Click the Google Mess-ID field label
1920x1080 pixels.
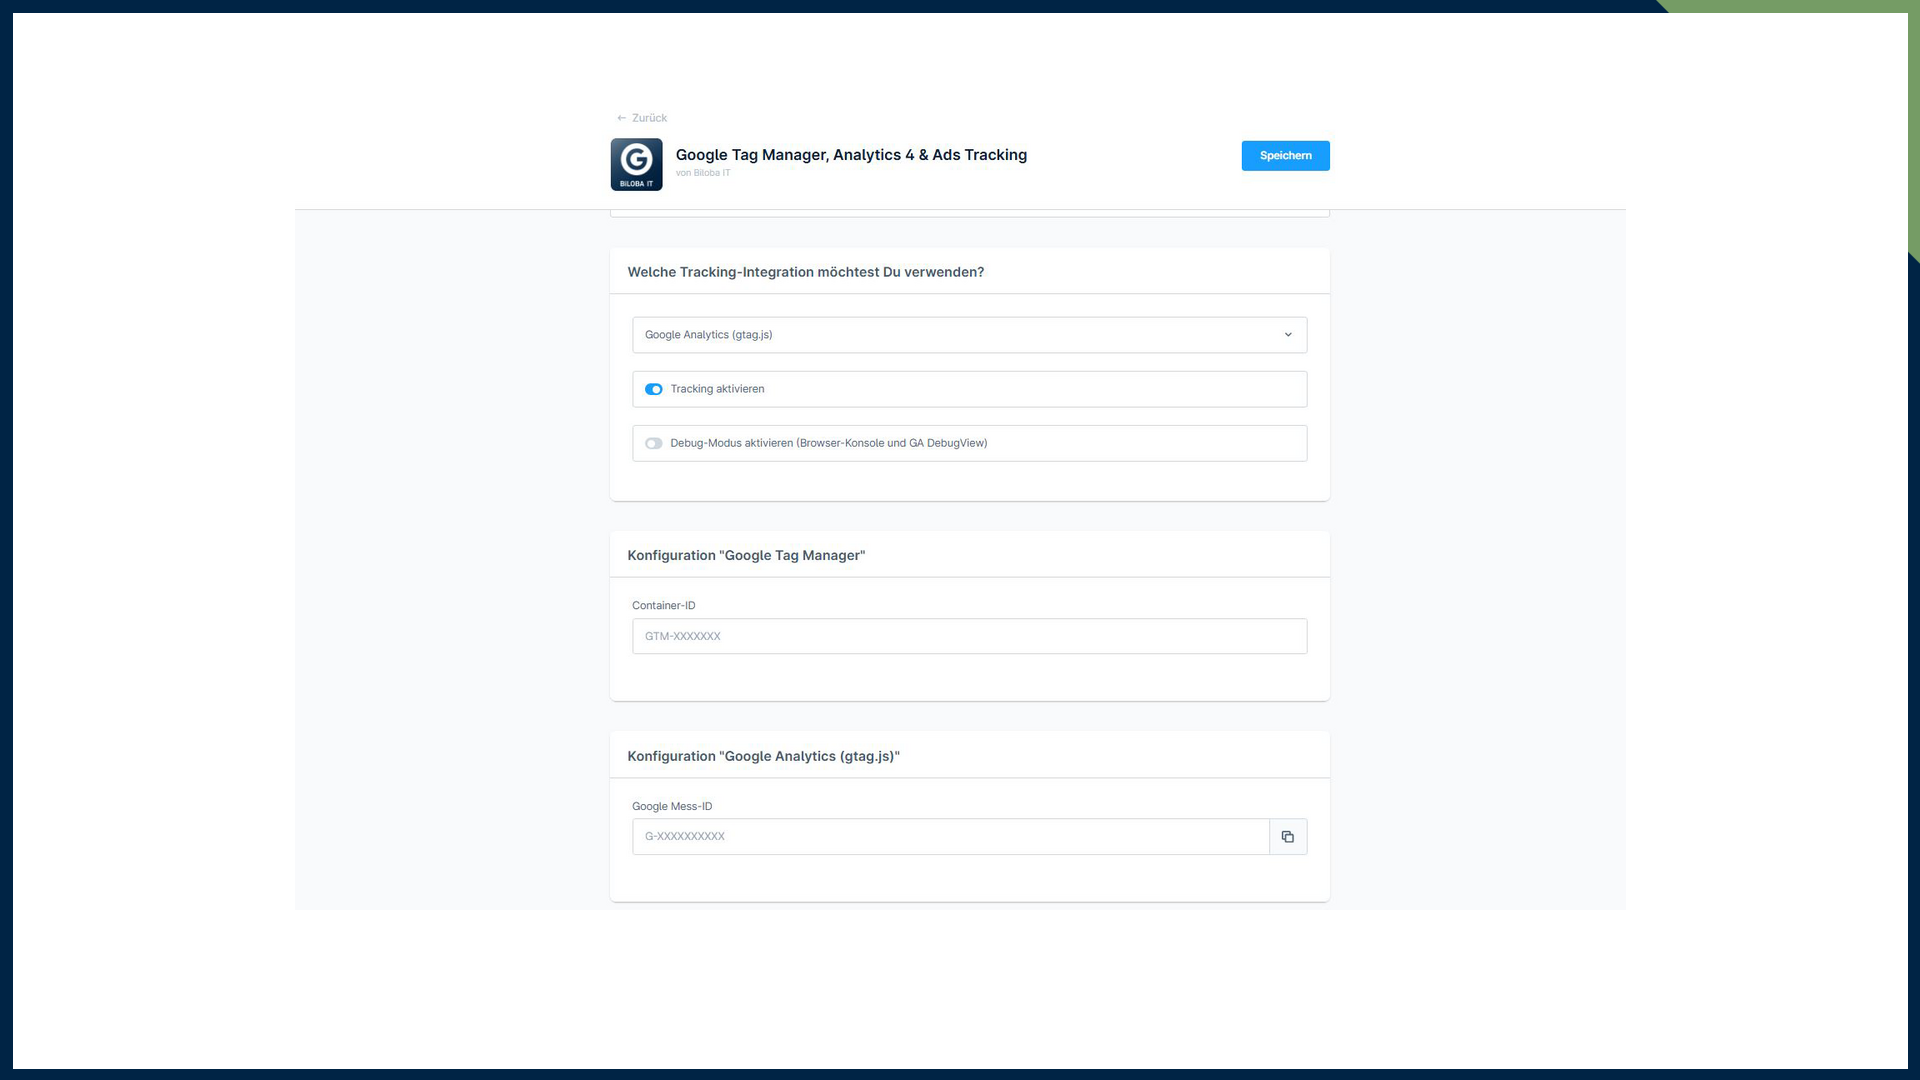pos(672,807)
